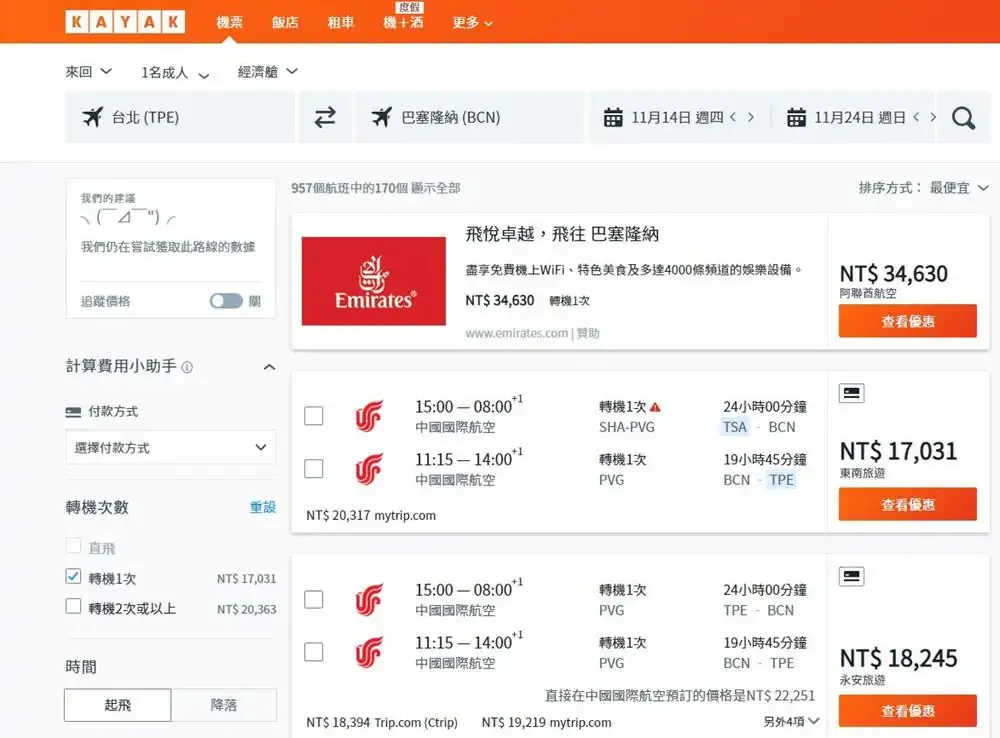Image resolution: width=1000 pixels, height=738 pixels.
Task: Click 查看優惠 for Emirates NT$ 34,630
Action: click(x=908, y=321)
